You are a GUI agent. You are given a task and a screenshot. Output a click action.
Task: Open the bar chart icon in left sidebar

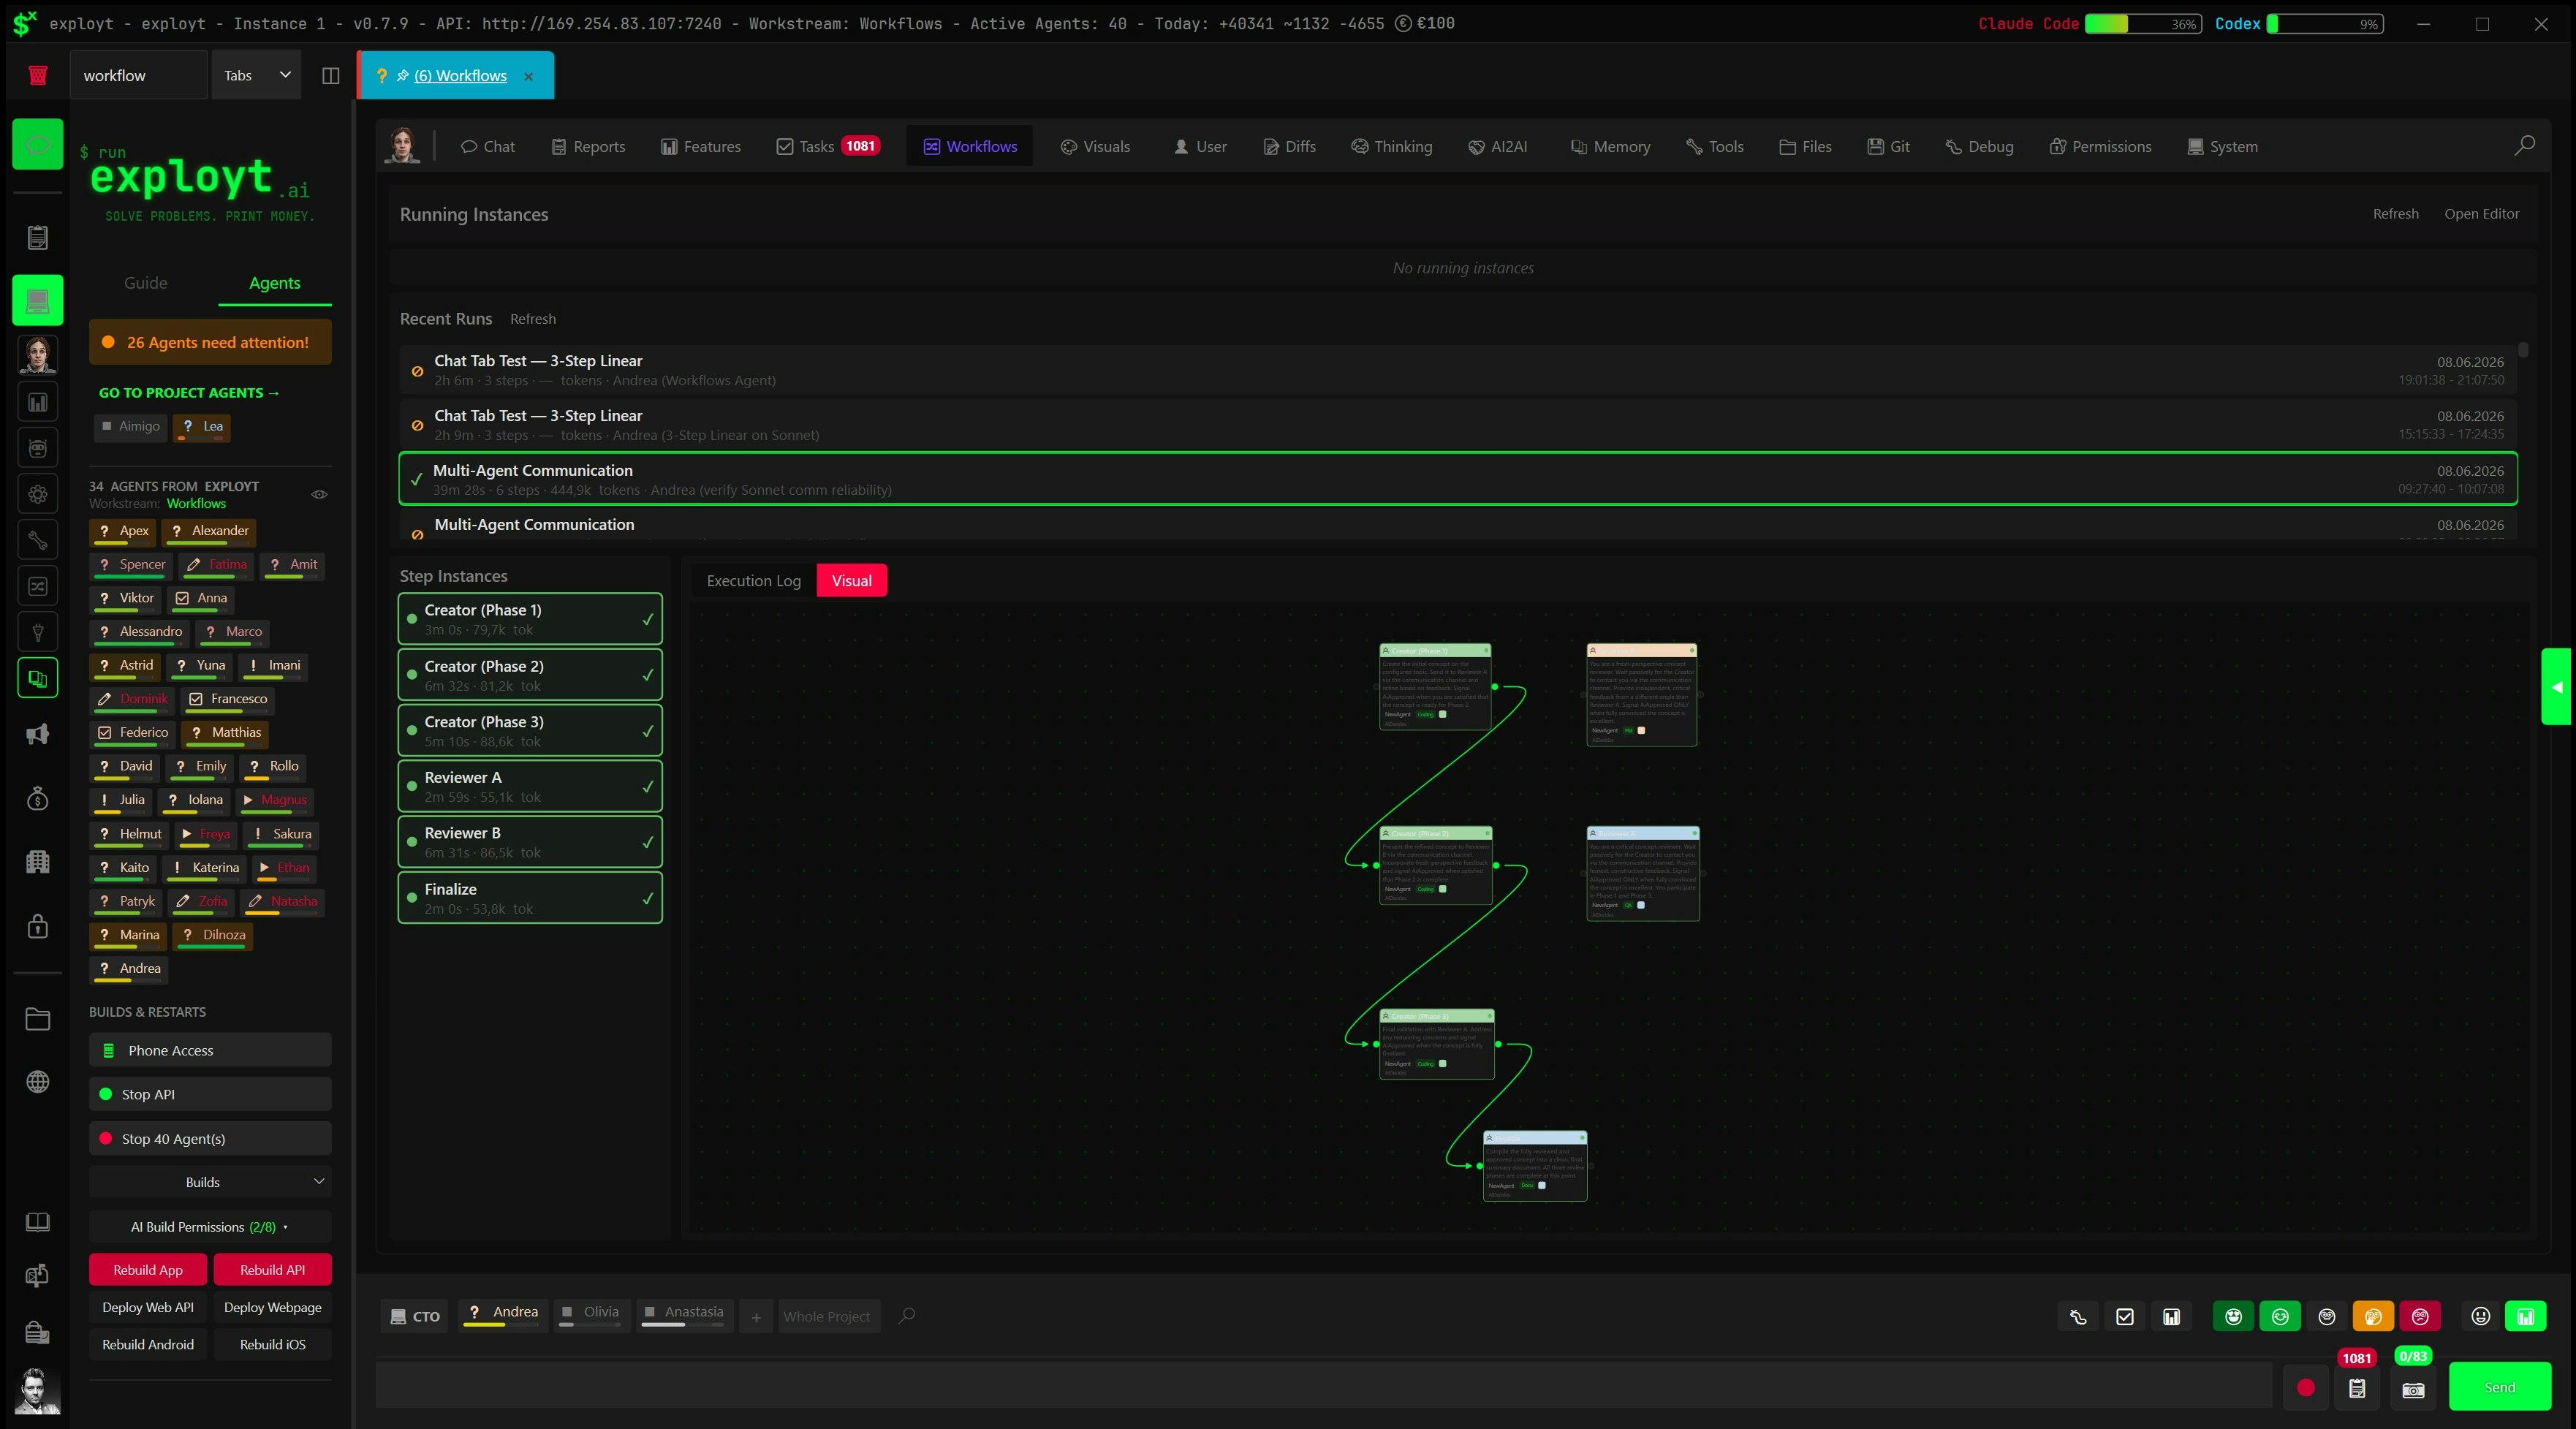tap(38, 402)
